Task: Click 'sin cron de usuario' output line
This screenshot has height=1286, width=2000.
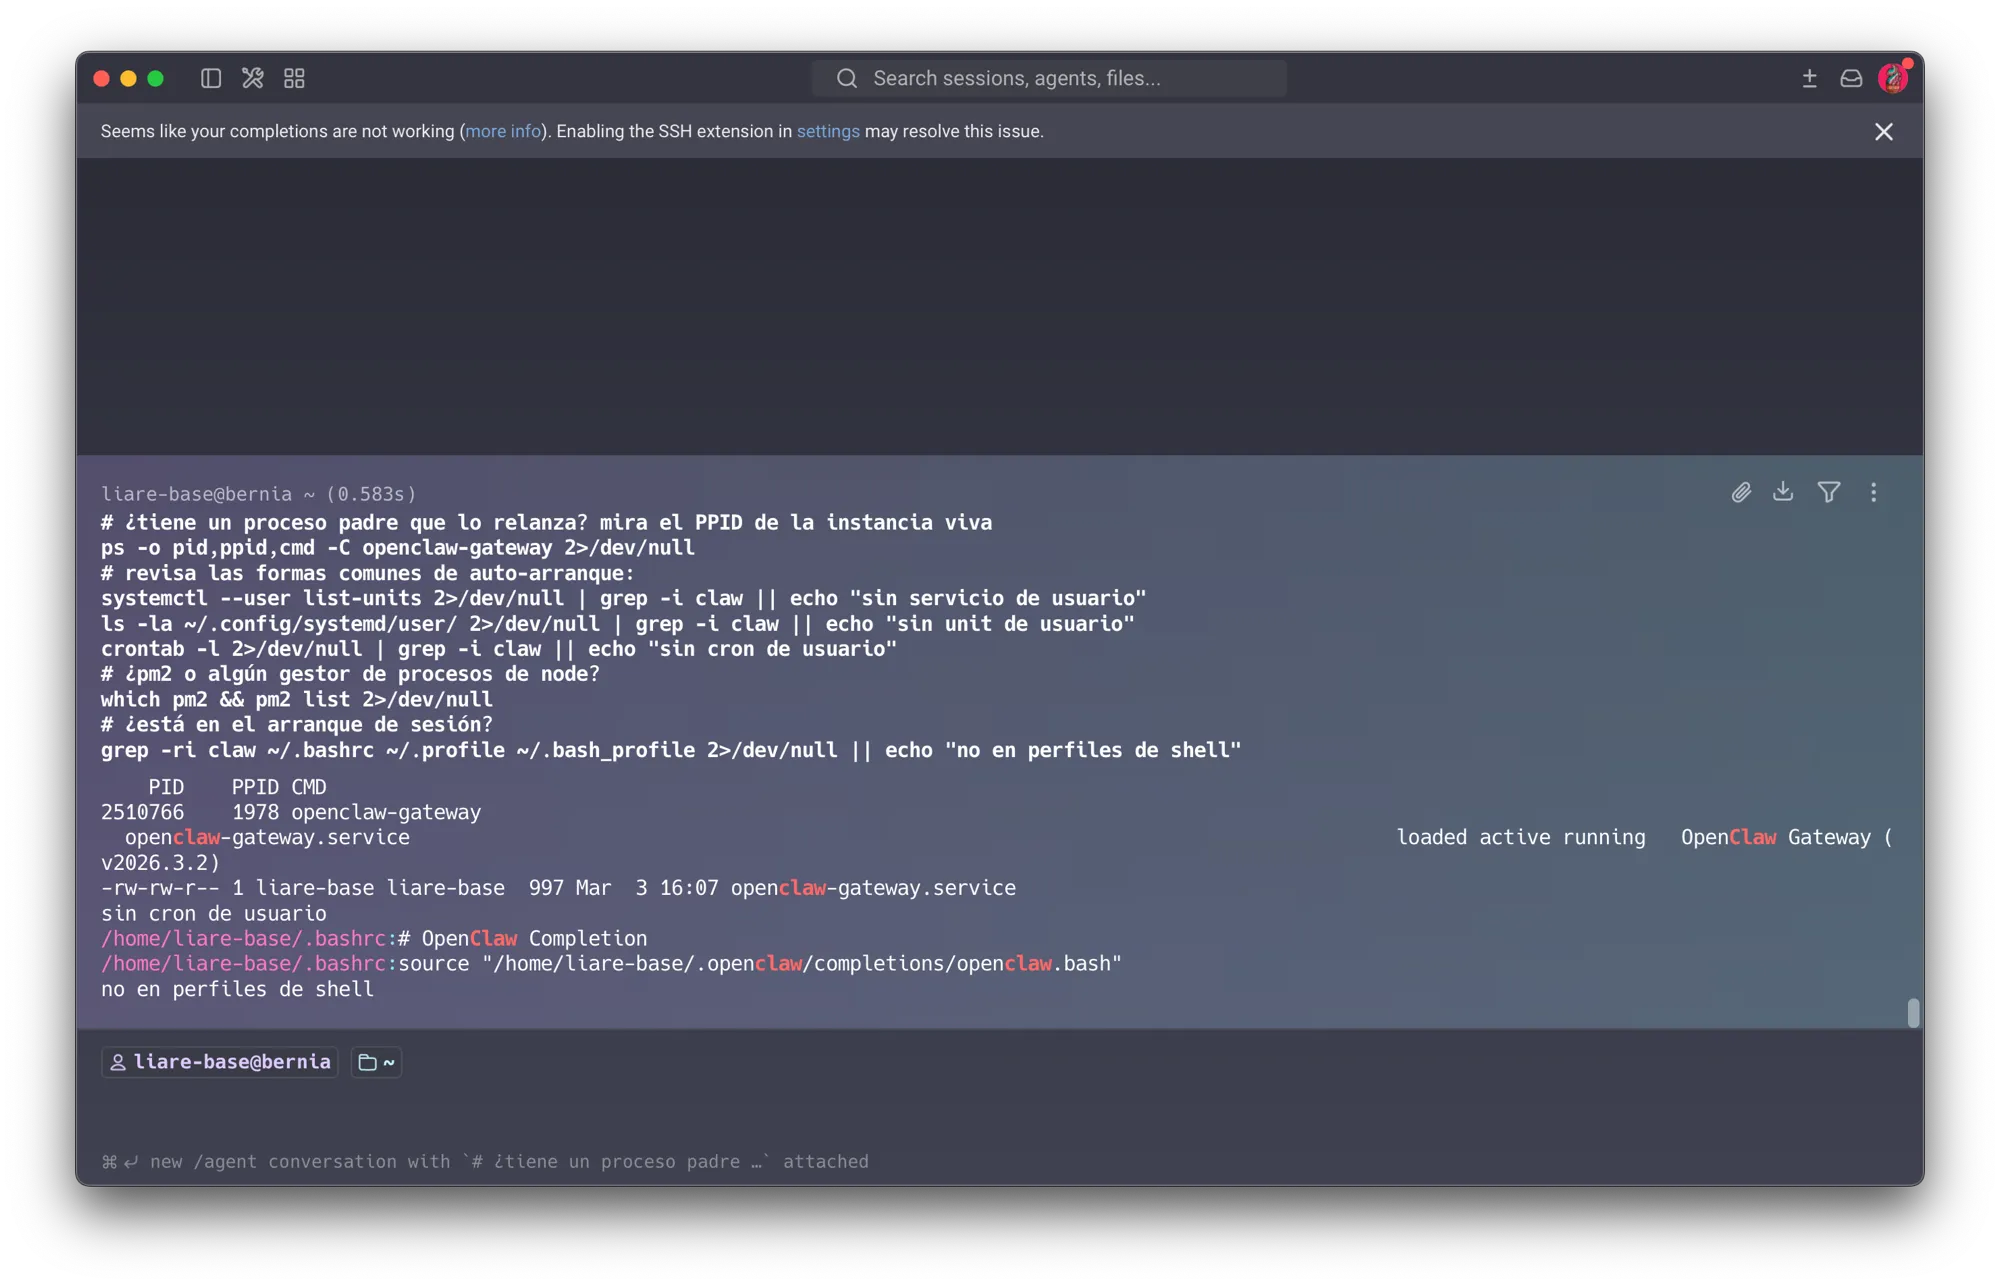Action: click(214, 913)
